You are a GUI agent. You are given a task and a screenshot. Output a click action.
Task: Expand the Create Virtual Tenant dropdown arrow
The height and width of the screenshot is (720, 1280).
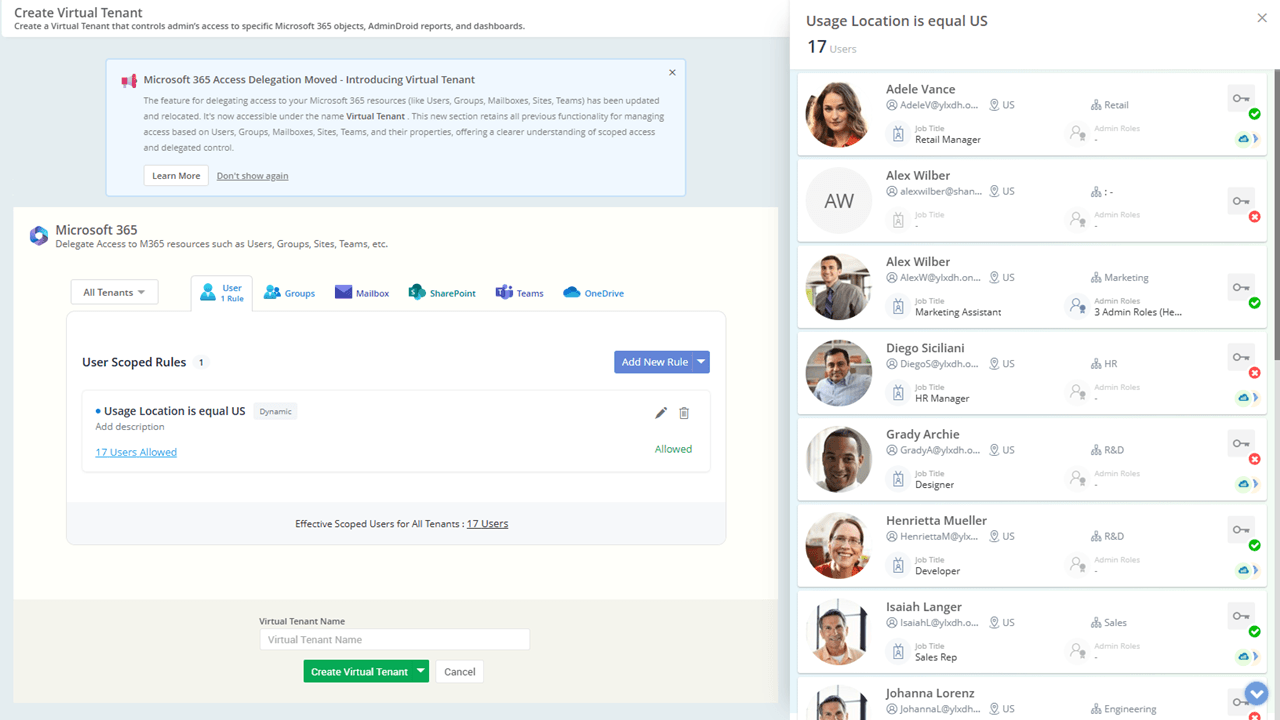(x=421, y=671)
